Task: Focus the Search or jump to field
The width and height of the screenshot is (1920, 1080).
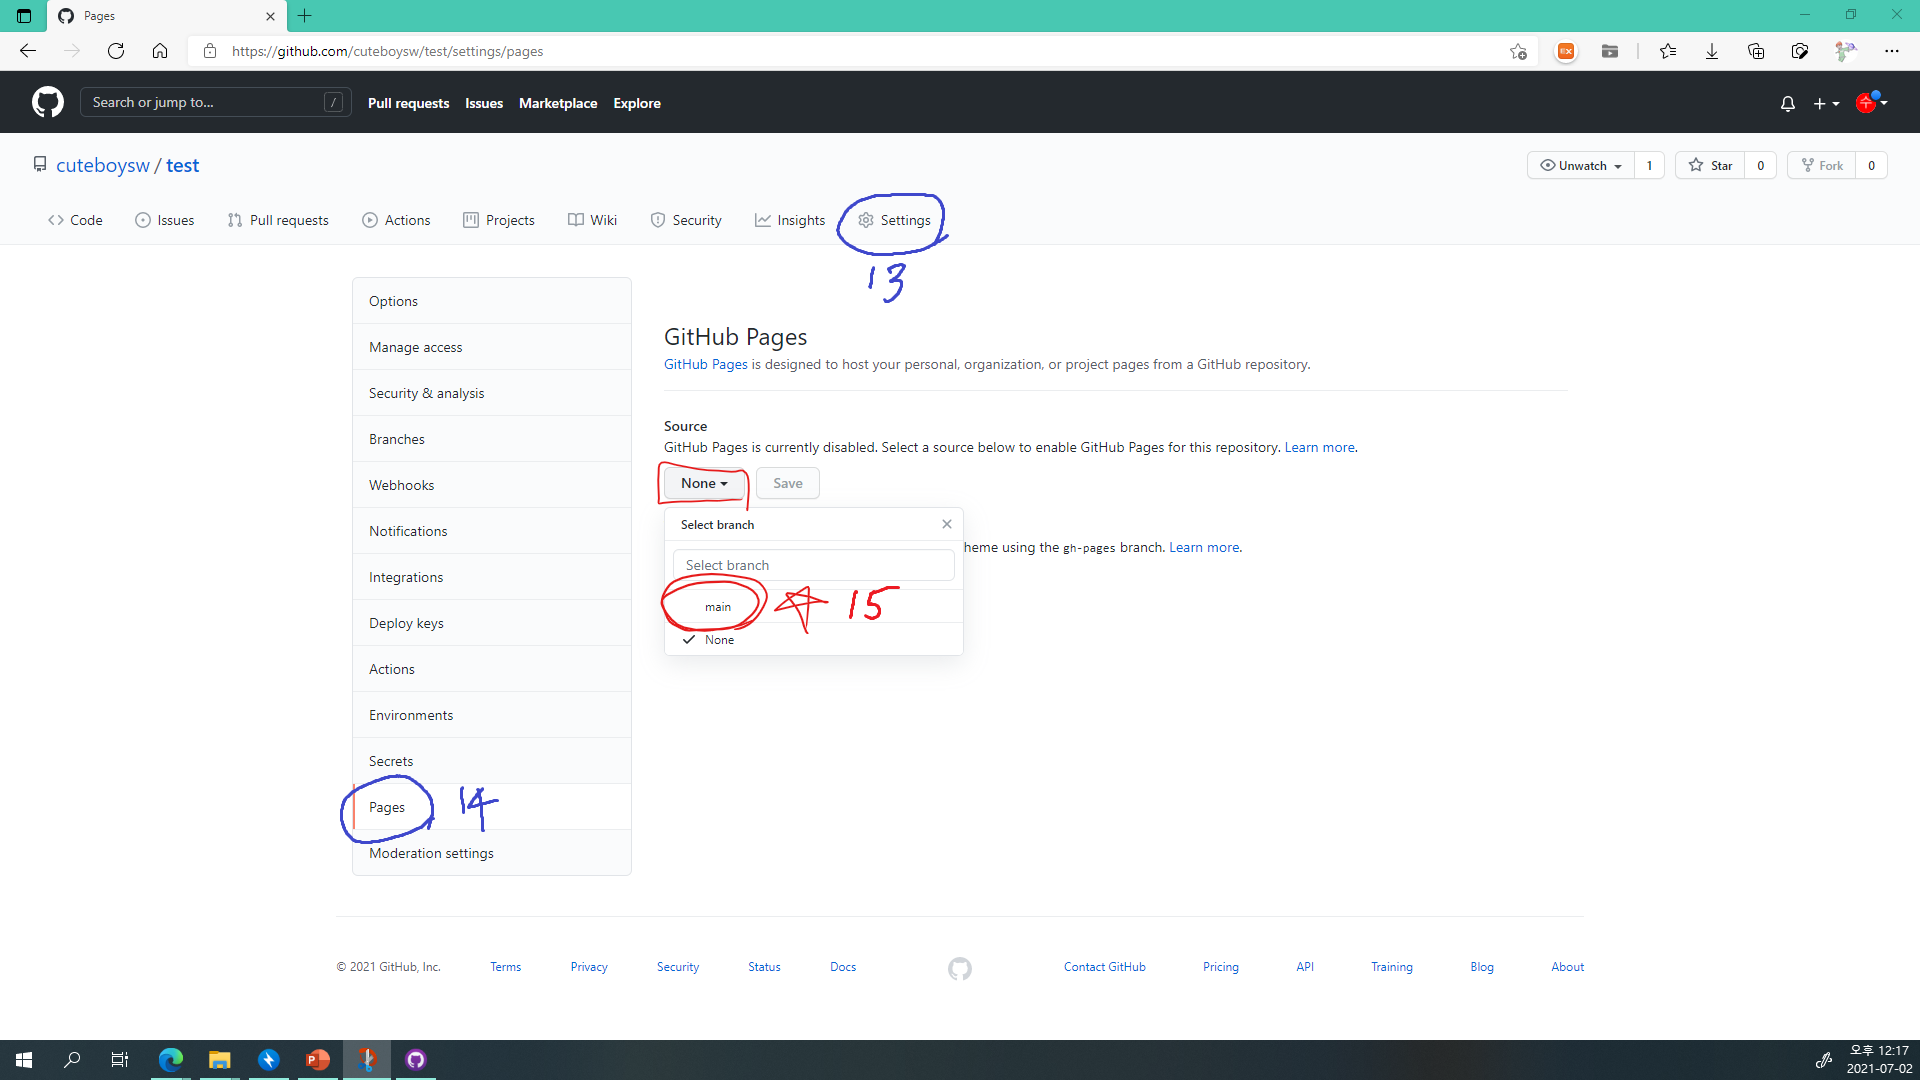Action: pyautogui.click(x=215, y=102)
